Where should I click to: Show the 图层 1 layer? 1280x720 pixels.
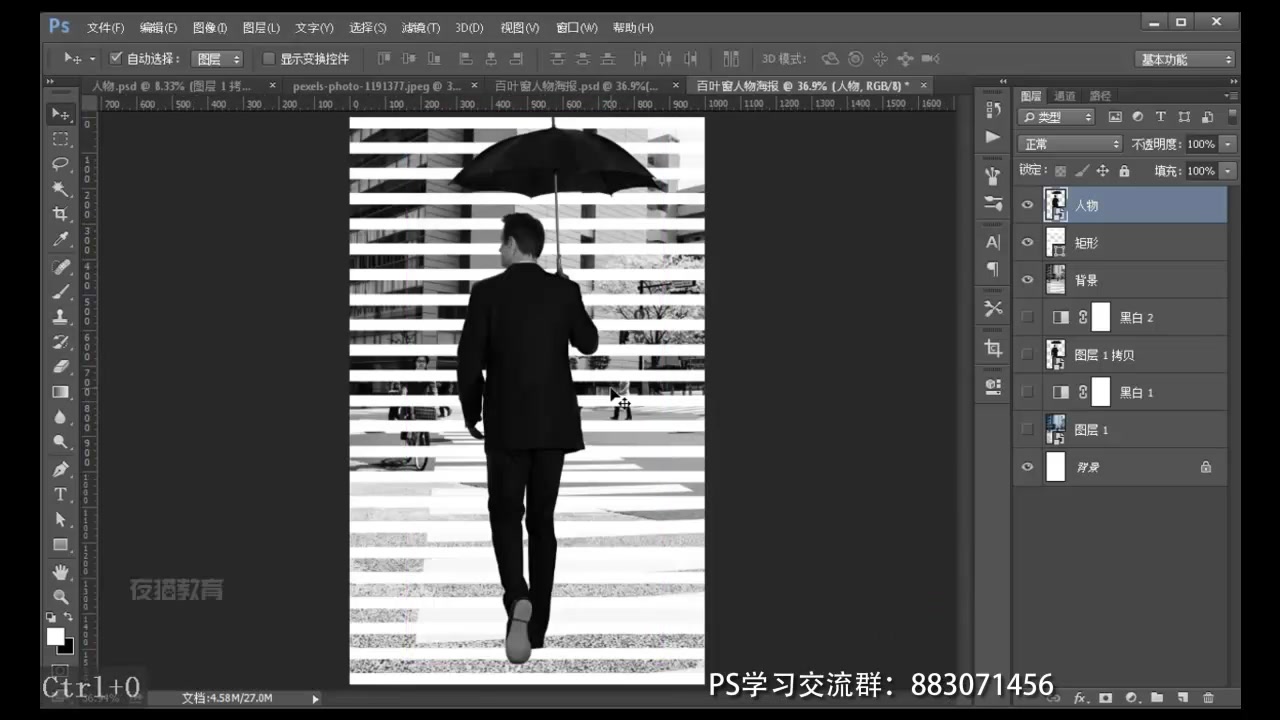pos(1027,429)
